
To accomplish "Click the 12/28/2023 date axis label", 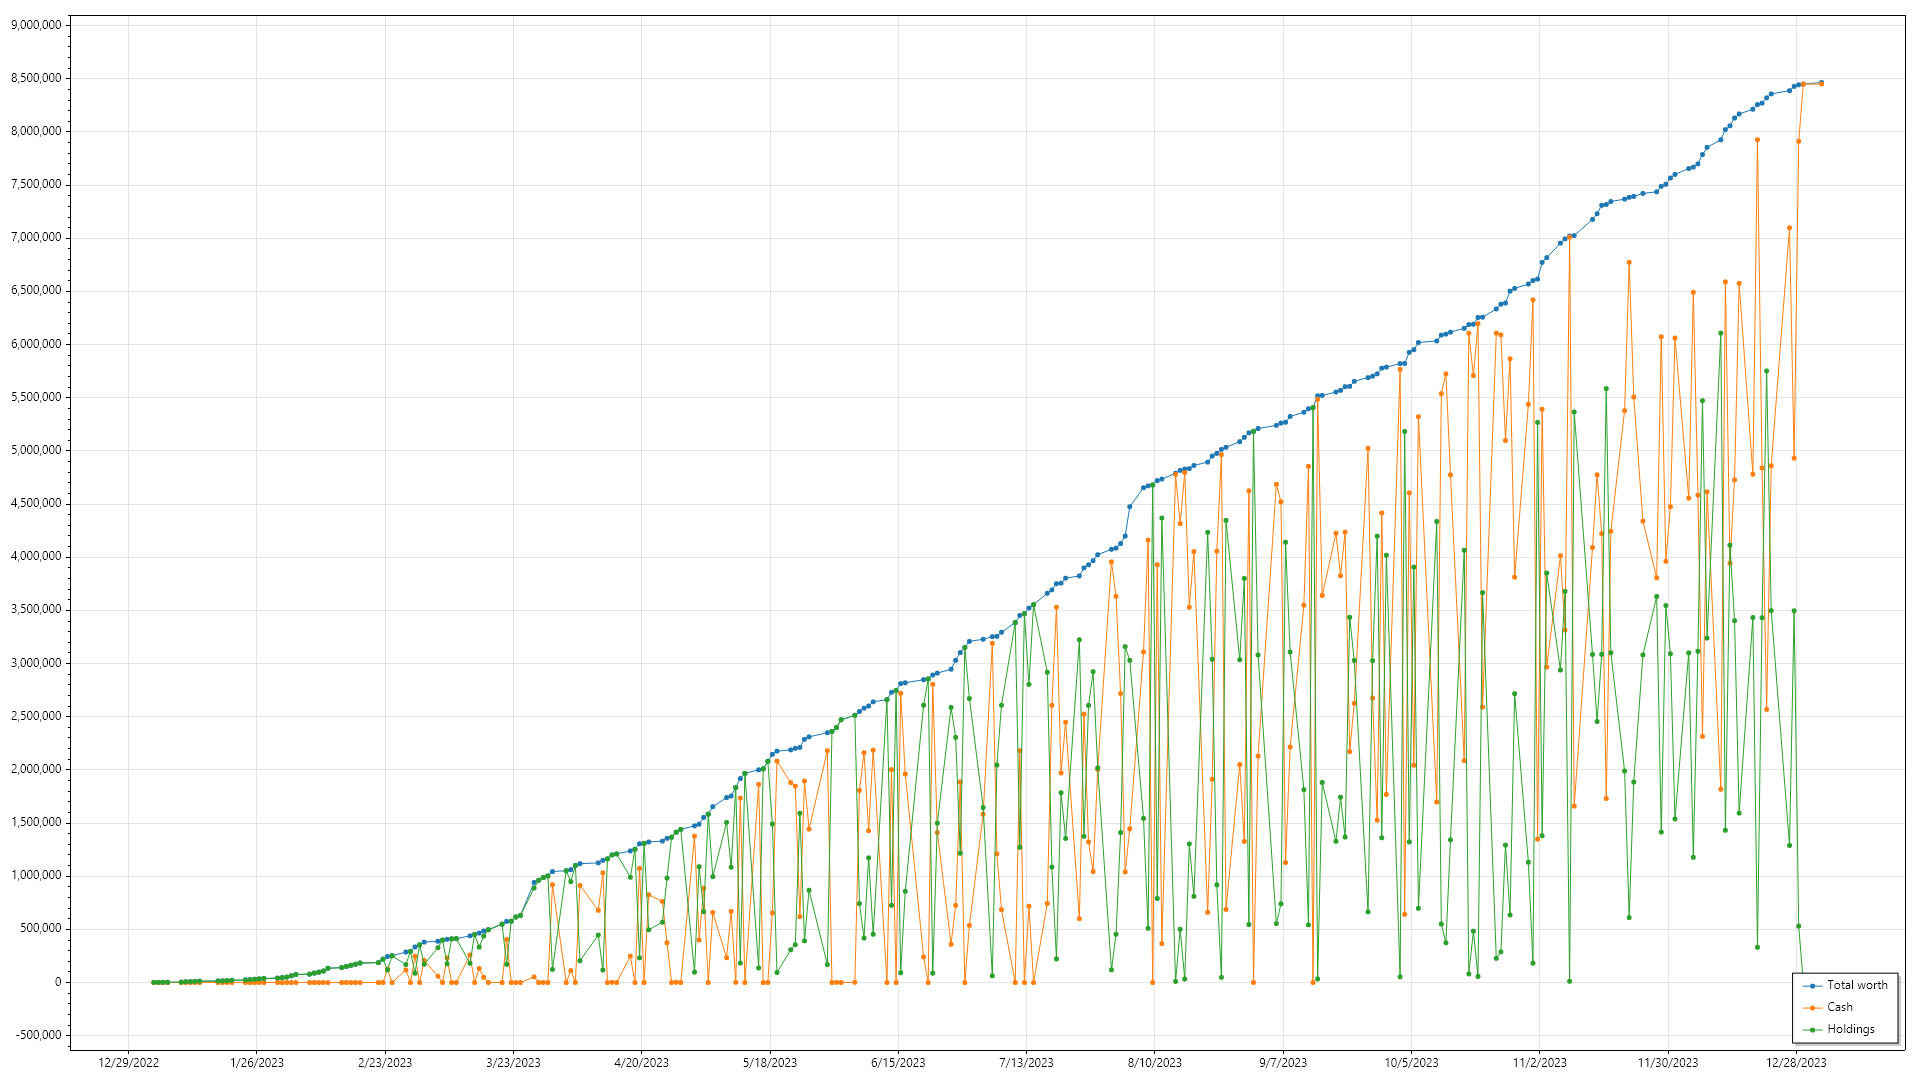I will tap(1796, 1063).
